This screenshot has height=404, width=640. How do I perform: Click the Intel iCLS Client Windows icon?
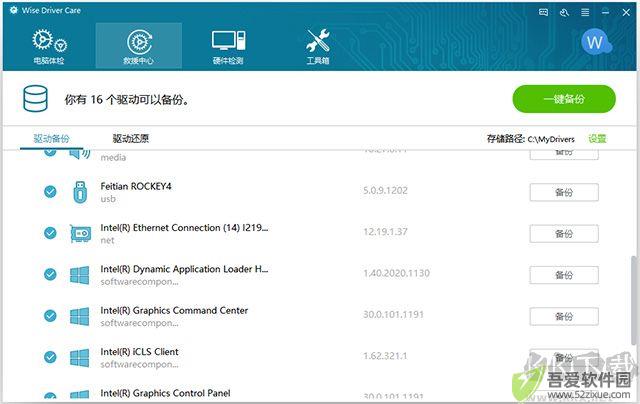[79, 358]
